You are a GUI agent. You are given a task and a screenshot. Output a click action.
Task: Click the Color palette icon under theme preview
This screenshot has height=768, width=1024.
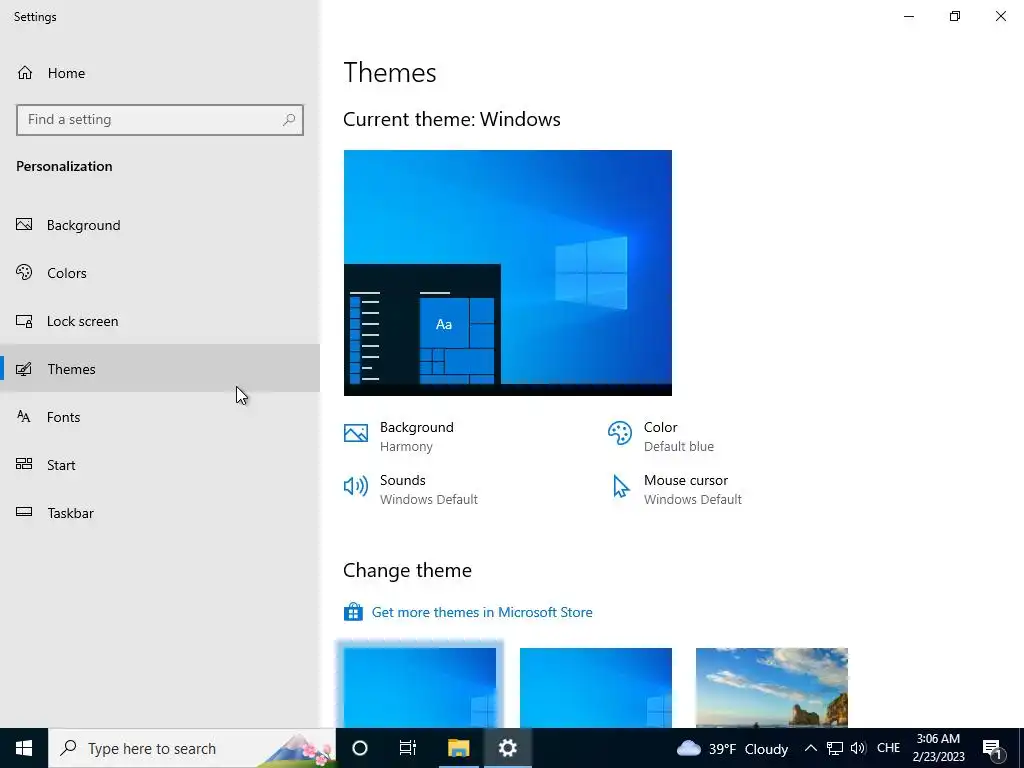coord(620,433)
